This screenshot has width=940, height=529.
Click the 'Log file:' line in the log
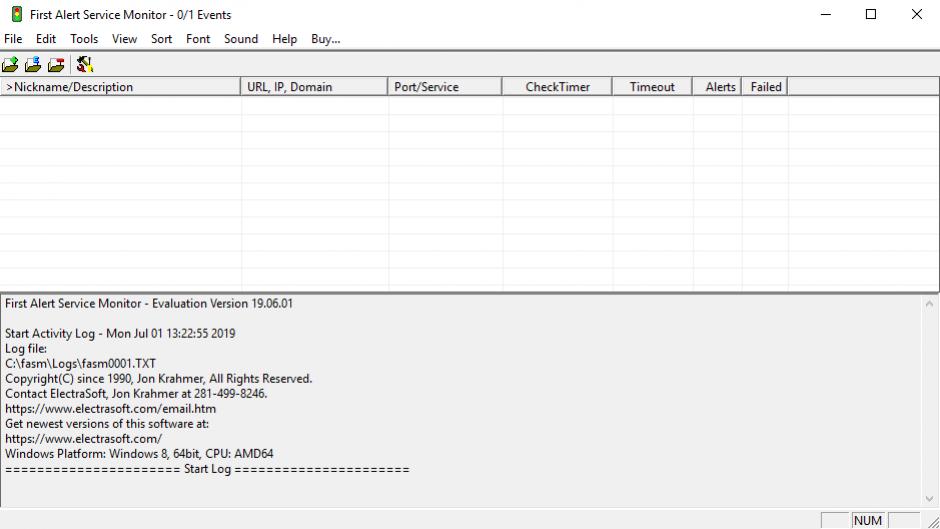point(26,349)
